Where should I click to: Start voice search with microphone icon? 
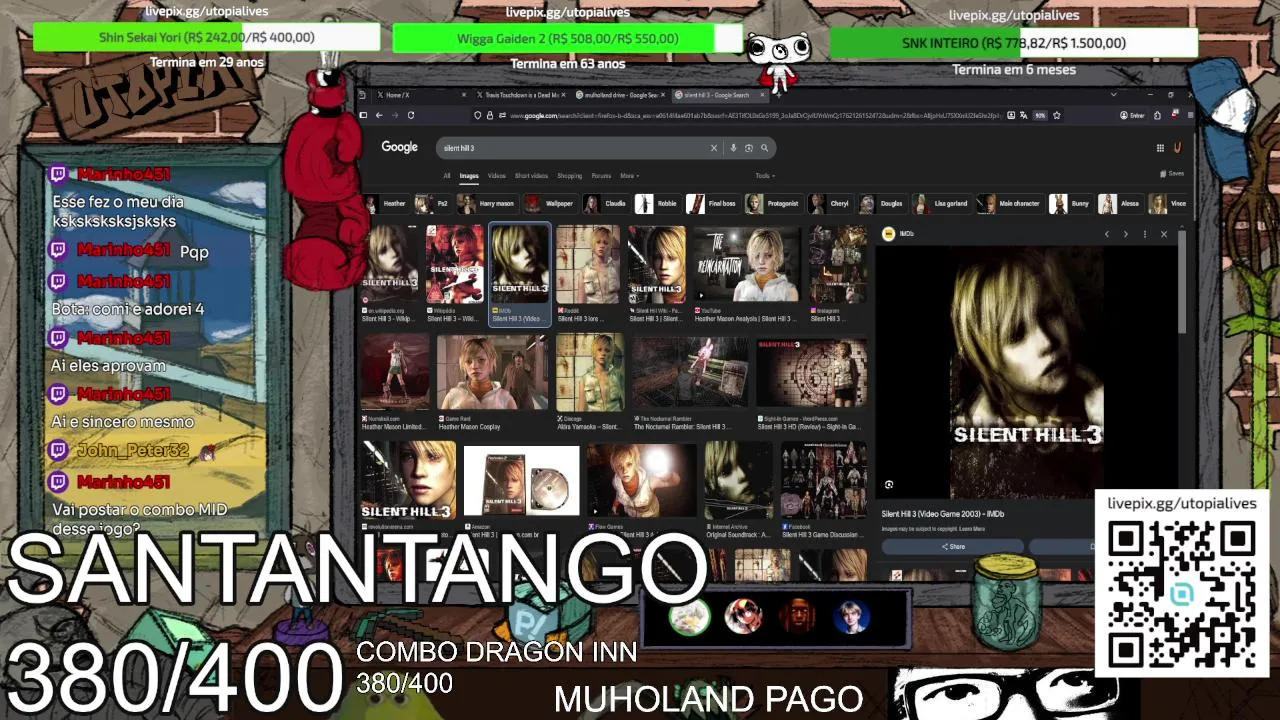(733, 148)
